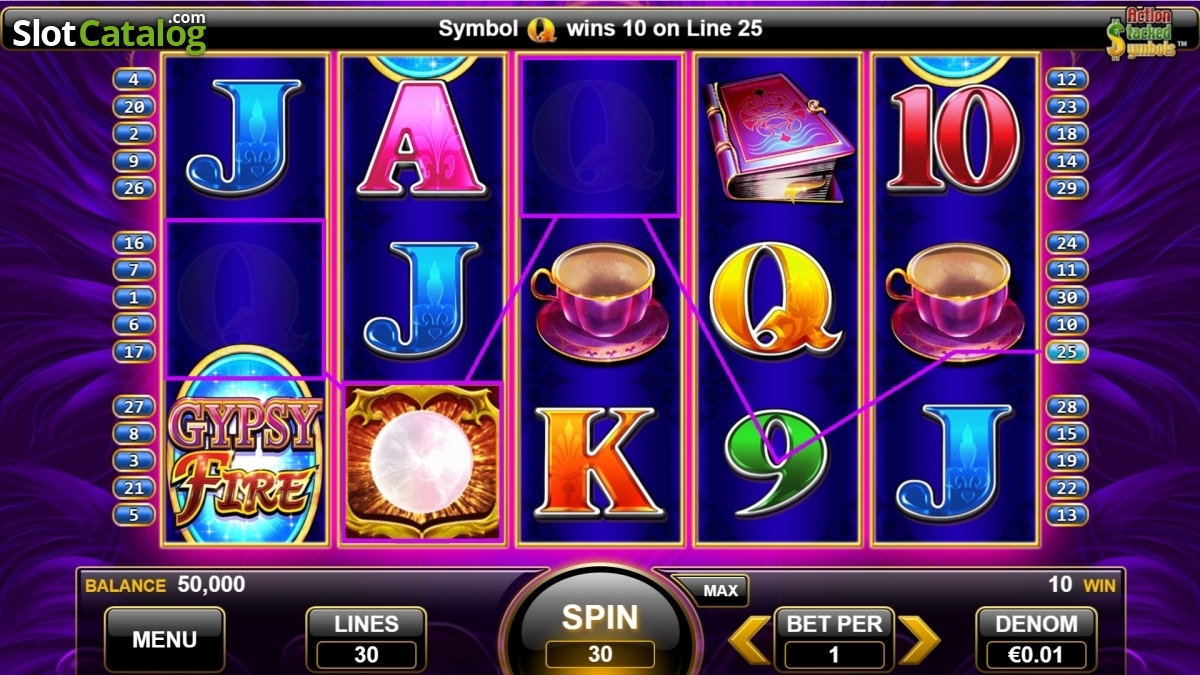Select payline 4 indicator
1200x675 pixels.
click(134, 79)
